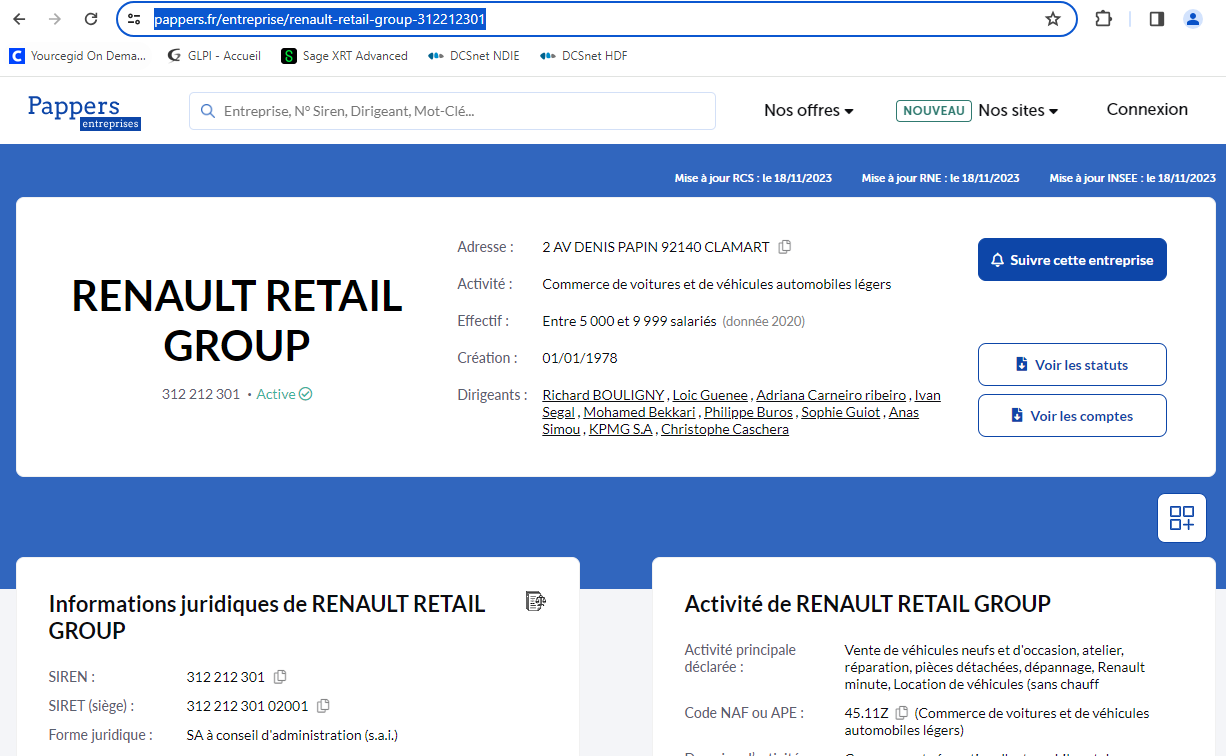Click the RENAULT RETAIL GROUP company title

(237, 321)
